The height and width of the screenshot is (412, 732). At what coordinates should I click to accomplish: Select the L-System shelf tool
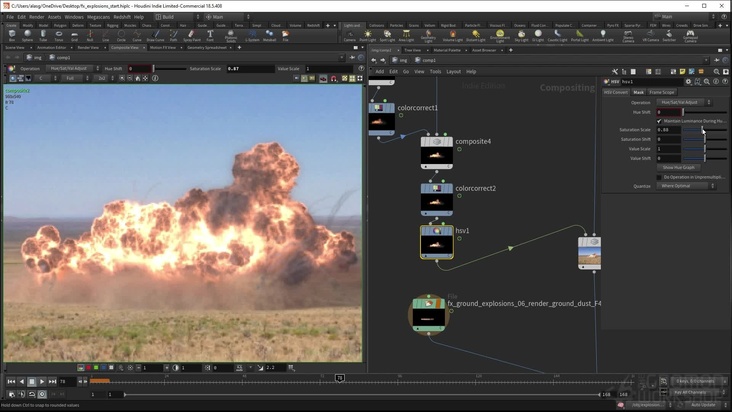pyautogui.click(x=252, y=35)
